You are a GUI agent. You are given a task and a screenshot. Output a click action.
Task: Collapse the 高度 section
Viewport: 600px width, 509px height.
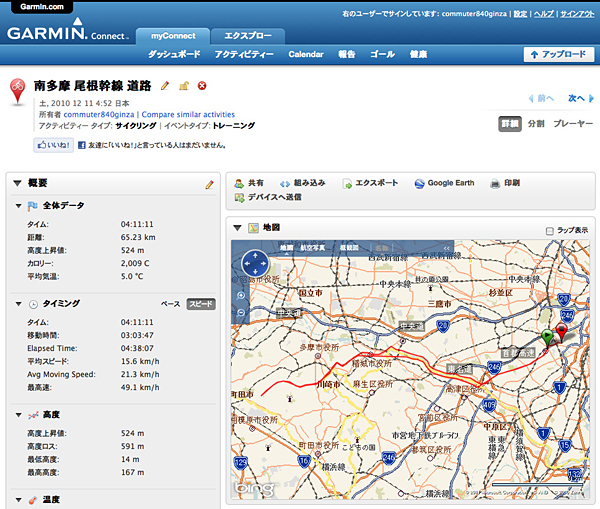pyautogui.click(x=18, y=415)
